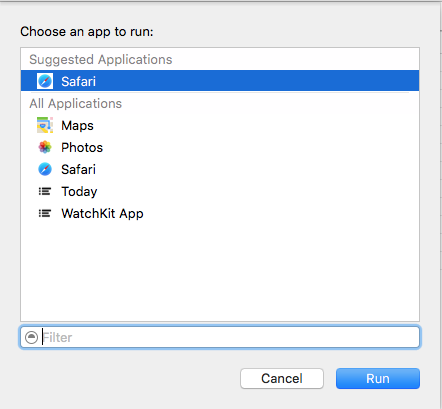
Task: Dismiss the dialog with Cancel
Action: (282, 378)
